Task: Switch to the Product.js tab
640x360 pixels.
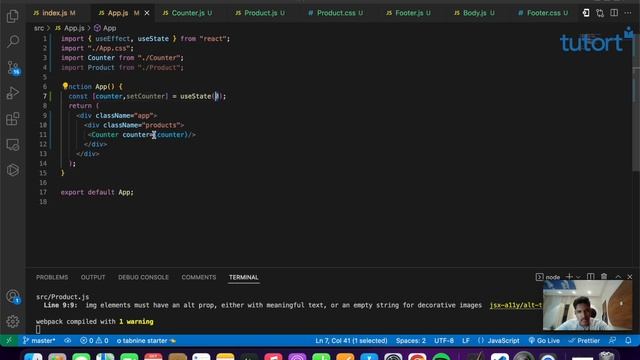Action: 260,13
